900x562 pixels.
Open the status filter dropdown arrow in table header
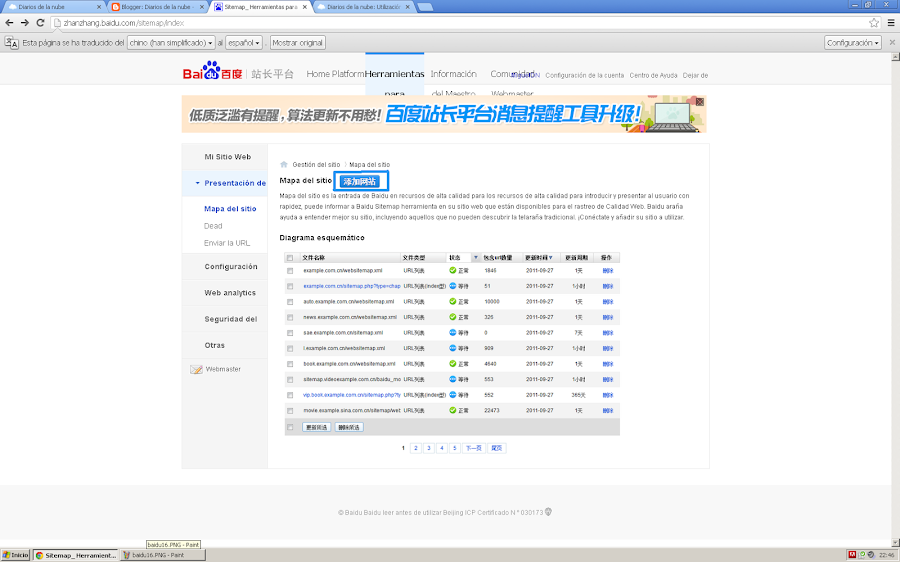click(x=475, y=258)
